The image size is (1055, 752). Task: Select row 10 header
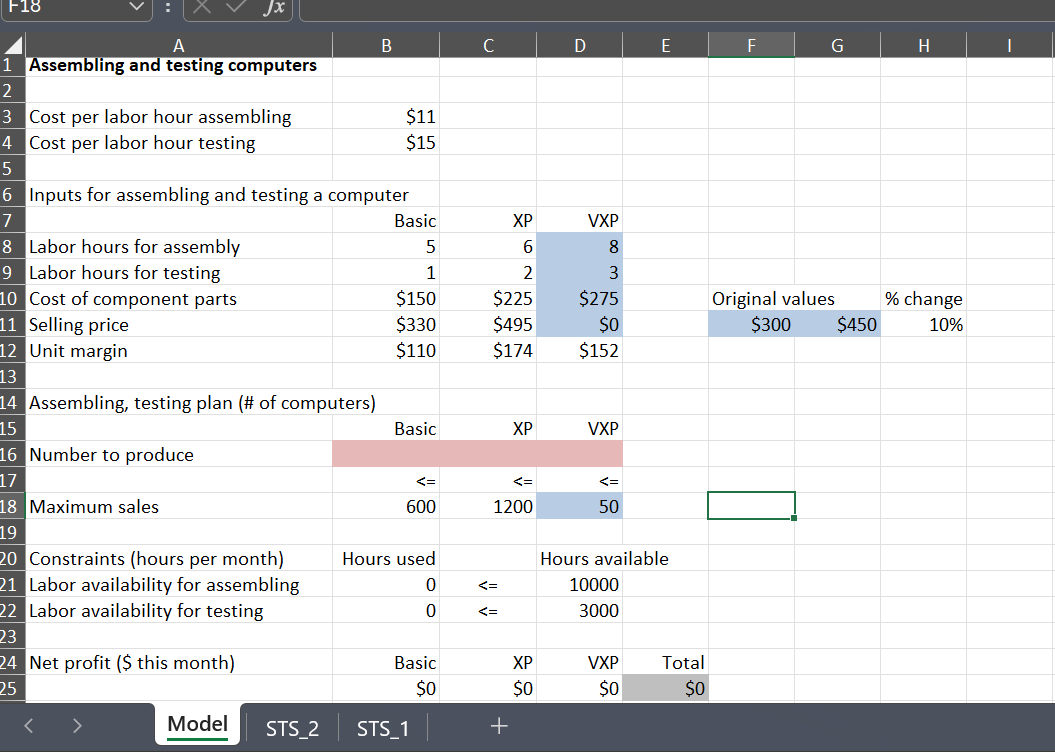pyautogui.click(x=11, y=298)
